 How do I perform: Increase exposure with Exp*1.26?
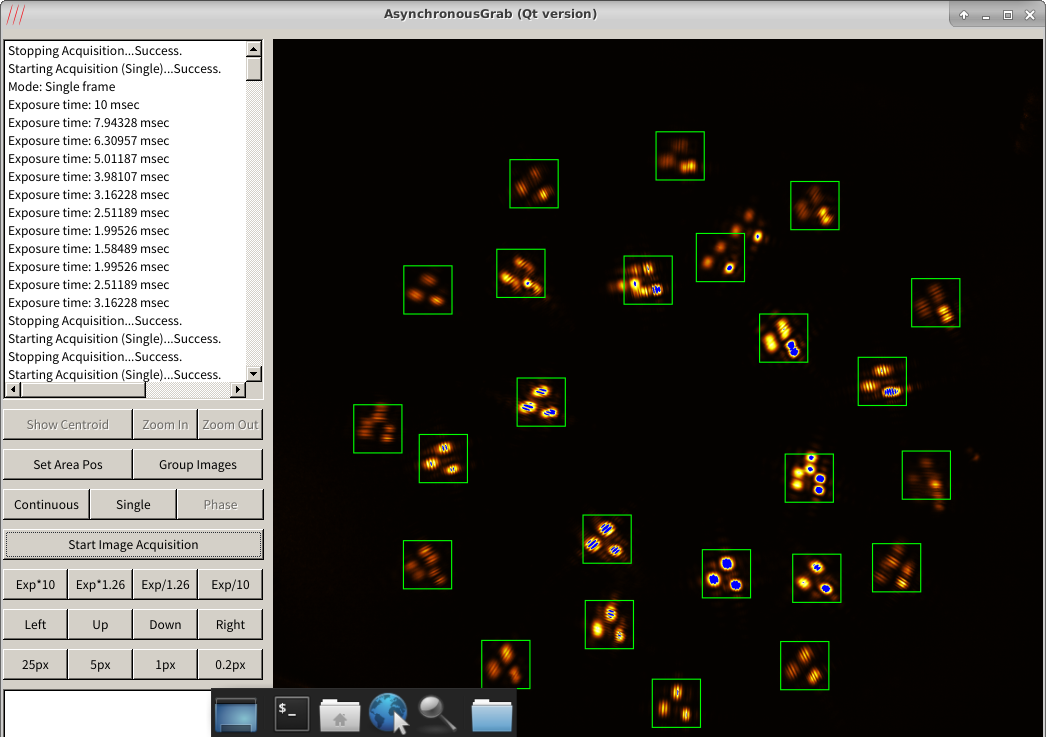(x=100, y=585)
